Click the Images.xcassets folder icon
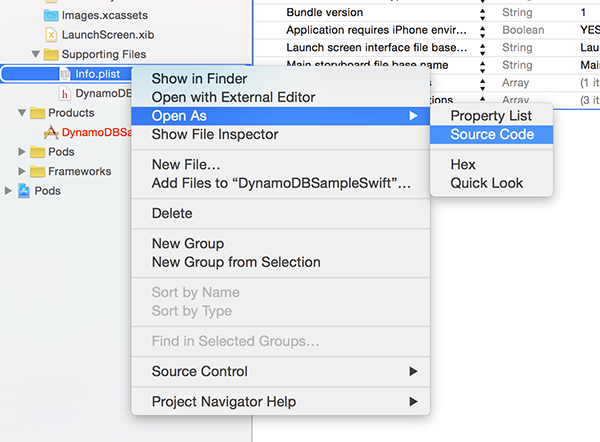The width and height of the screenshot is (600, 442). pyautogui.click(x=51, y=15)
